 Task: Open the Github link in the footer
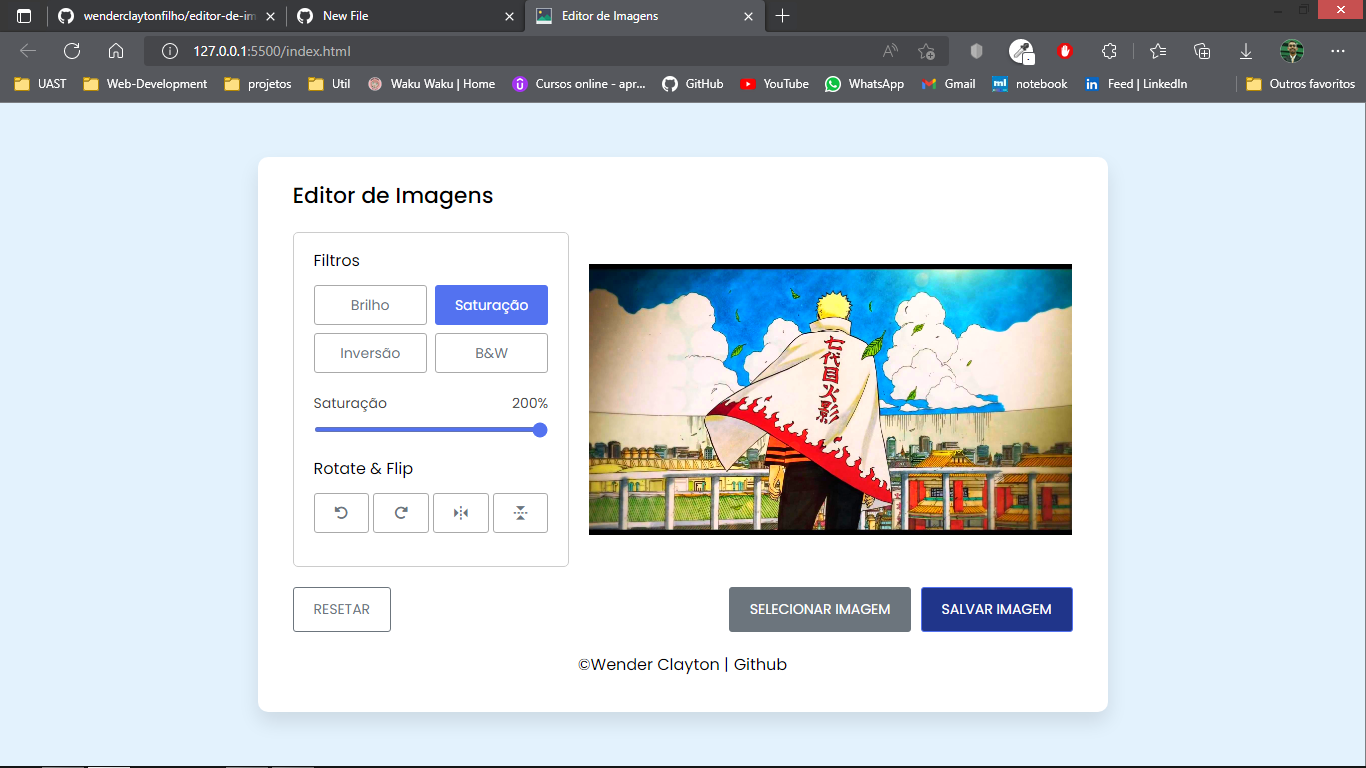760,664
